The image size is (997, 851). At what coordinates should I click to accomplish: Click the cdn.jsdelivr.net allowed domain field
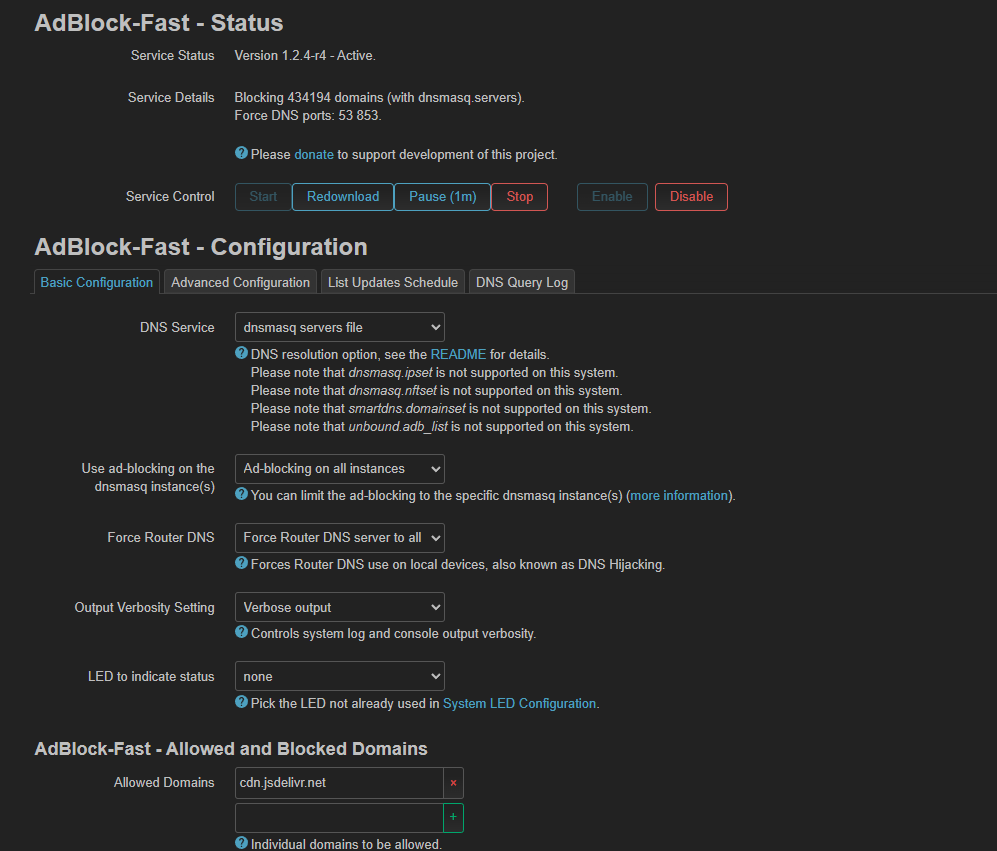[339, 783]
